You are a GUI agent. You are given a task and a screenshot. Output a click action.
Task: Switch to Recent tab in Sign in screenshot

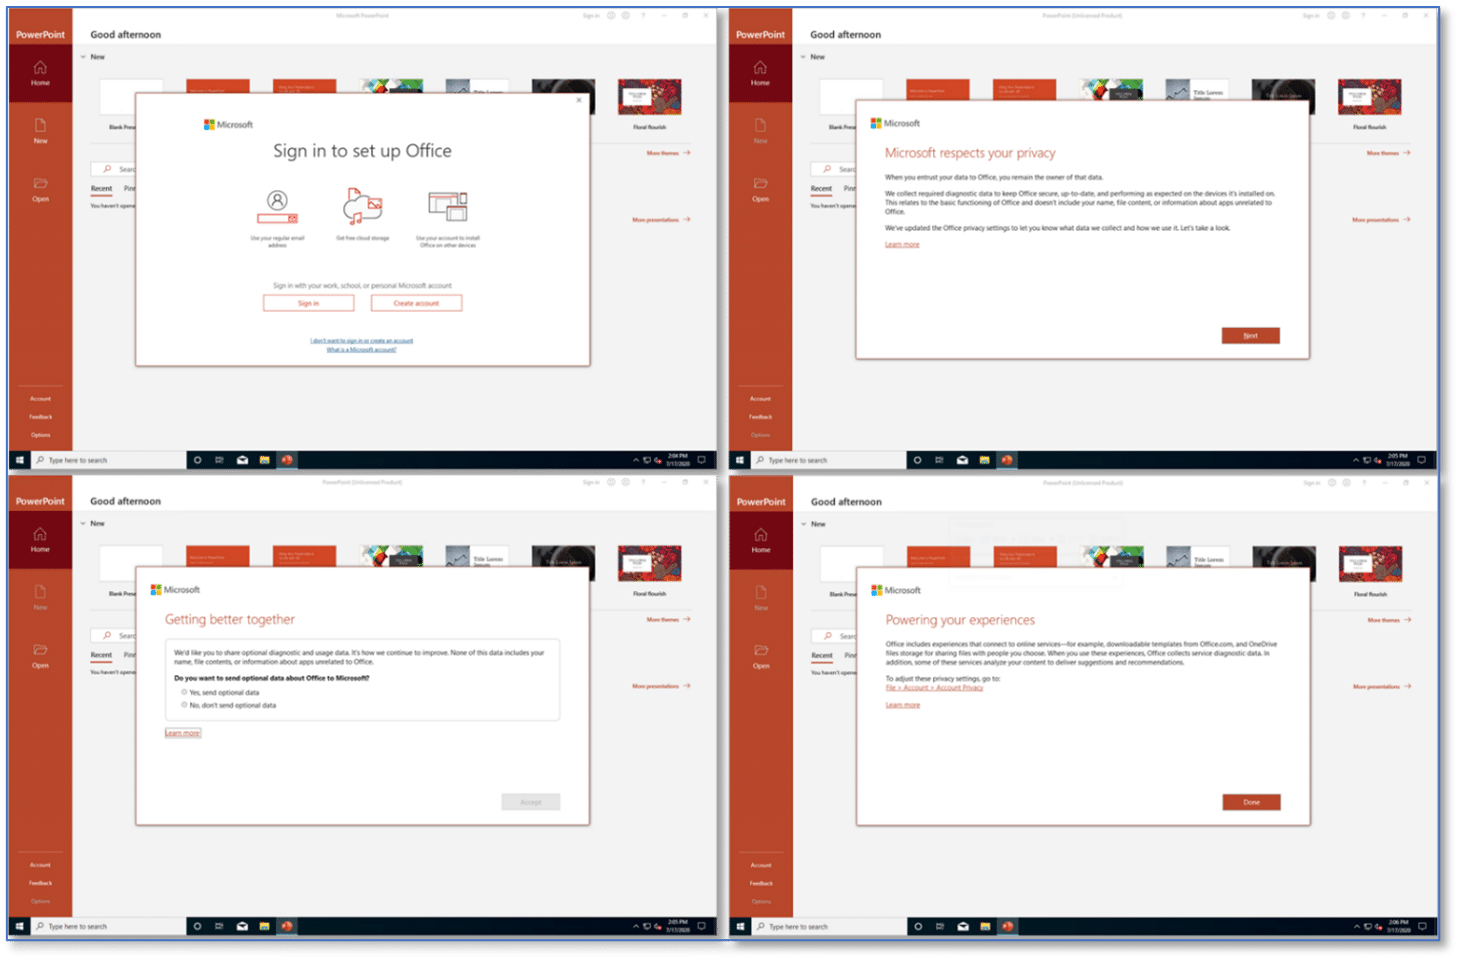102,189
